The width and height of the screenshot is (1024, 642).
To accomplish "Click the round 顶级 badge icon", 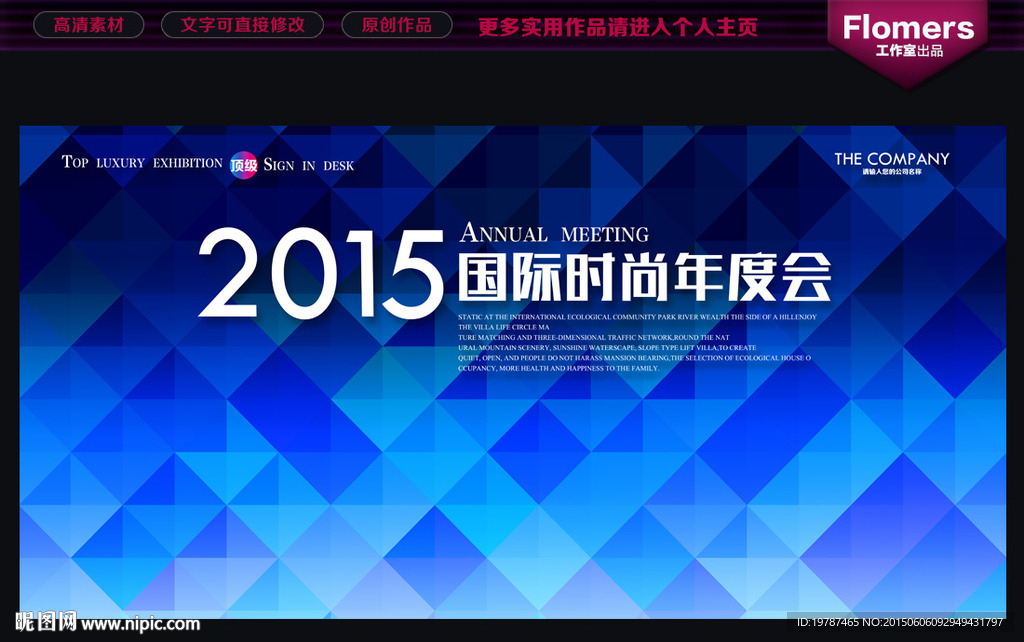I will tap(244, 165).
